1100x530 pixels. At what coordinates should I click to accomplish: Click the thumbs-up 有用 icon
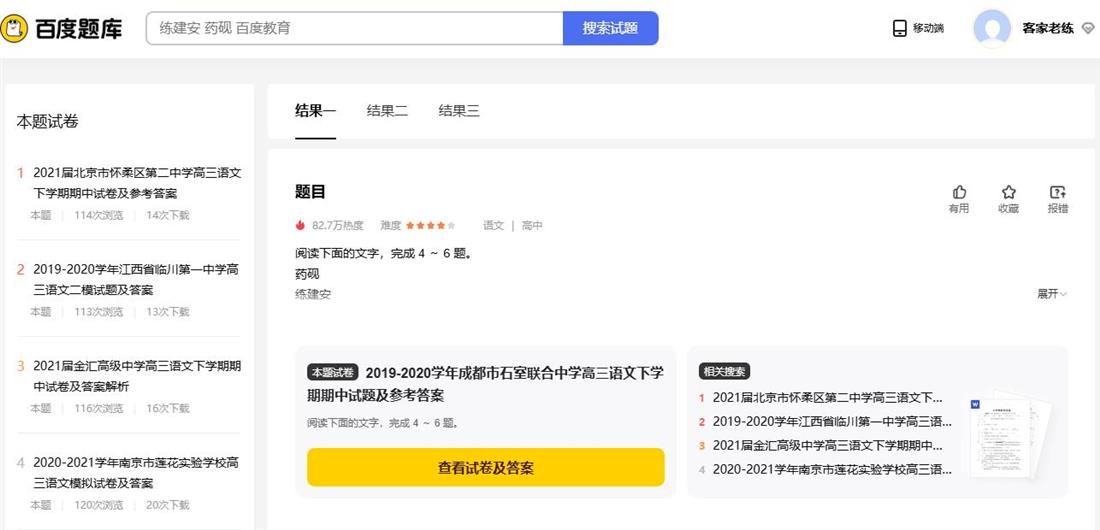[x=959, y=192]
